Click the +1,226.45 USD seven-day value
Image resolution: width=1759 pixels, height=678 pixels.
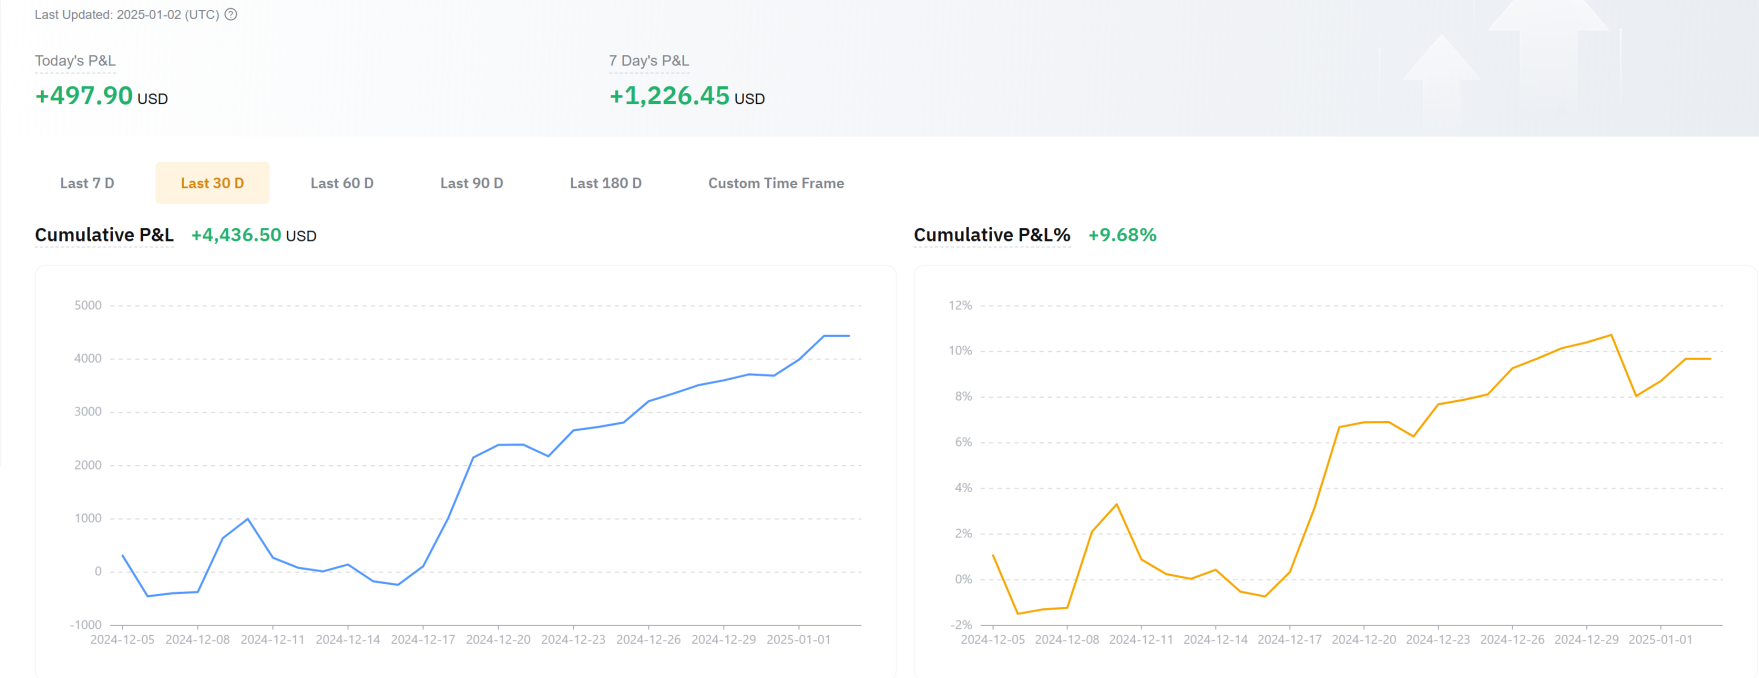(686, 96)
